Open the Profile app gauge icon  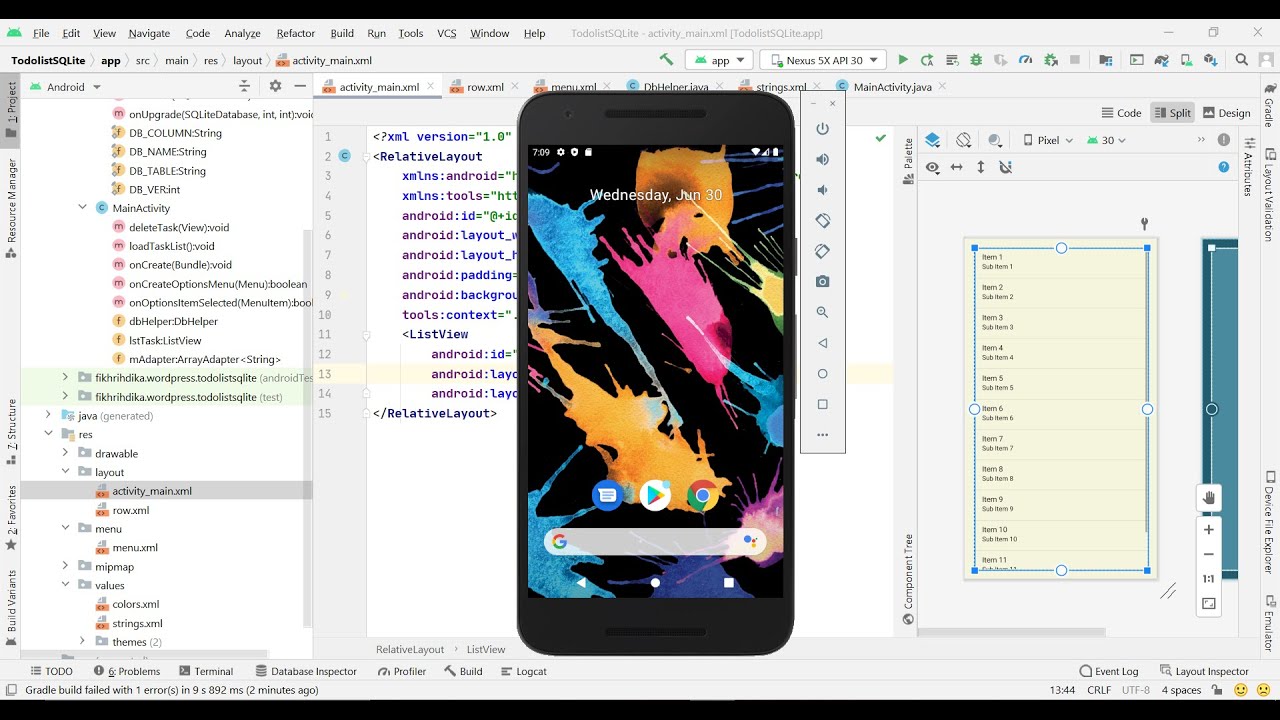coord(1025,60)
